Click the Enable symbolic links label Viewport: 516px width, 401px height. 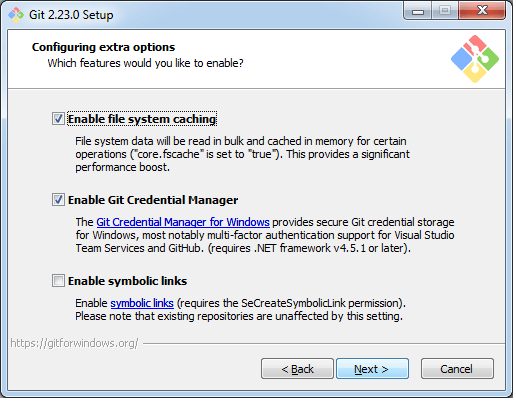[x=127, y=281]
